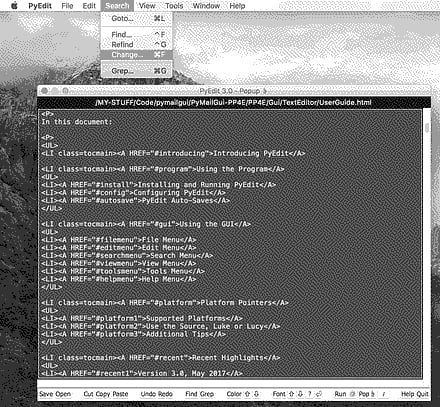This screenshot has width=440, height=407.
Task: Click the 'Edit Menu' HREF line
Action: [119, 248]
